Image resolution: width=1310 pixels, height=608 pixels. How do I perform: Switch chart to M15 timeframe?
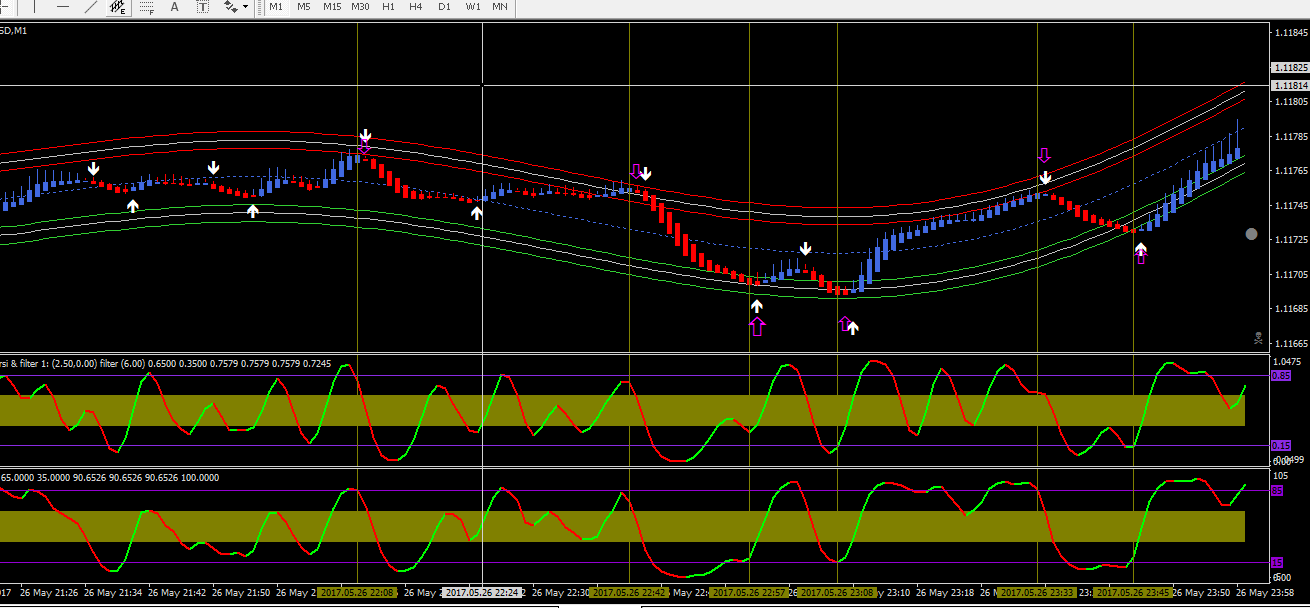(332, 7)
